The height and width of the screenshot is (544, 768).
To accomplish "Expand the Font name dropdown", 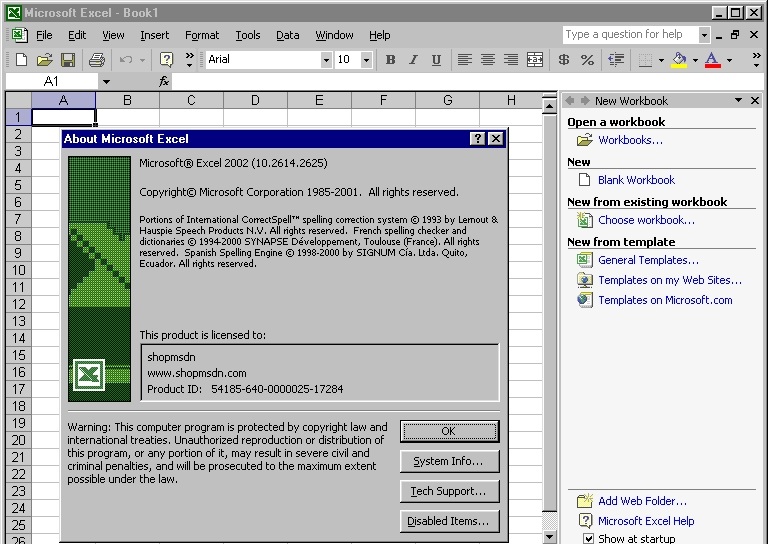I will point(326,60).
